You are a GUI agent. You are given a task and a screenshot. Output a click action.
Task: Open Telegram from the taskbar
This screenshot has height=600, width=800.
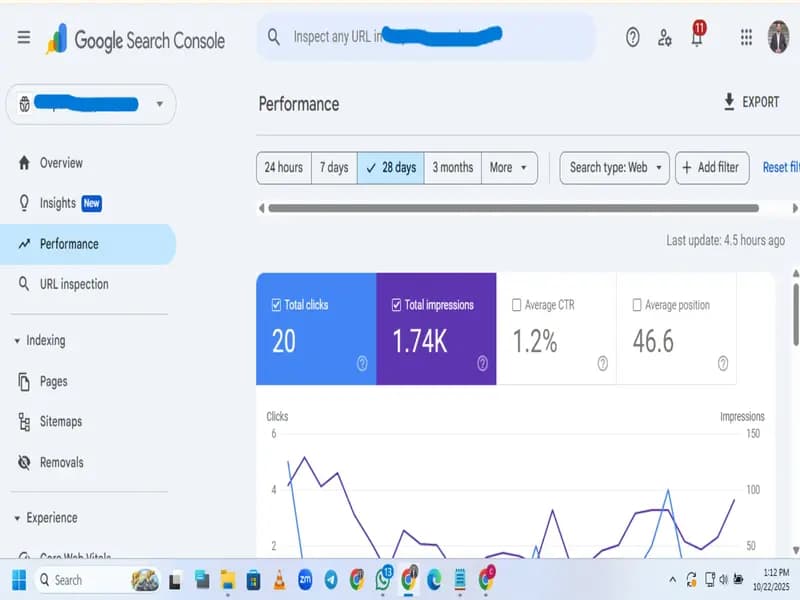331,580
